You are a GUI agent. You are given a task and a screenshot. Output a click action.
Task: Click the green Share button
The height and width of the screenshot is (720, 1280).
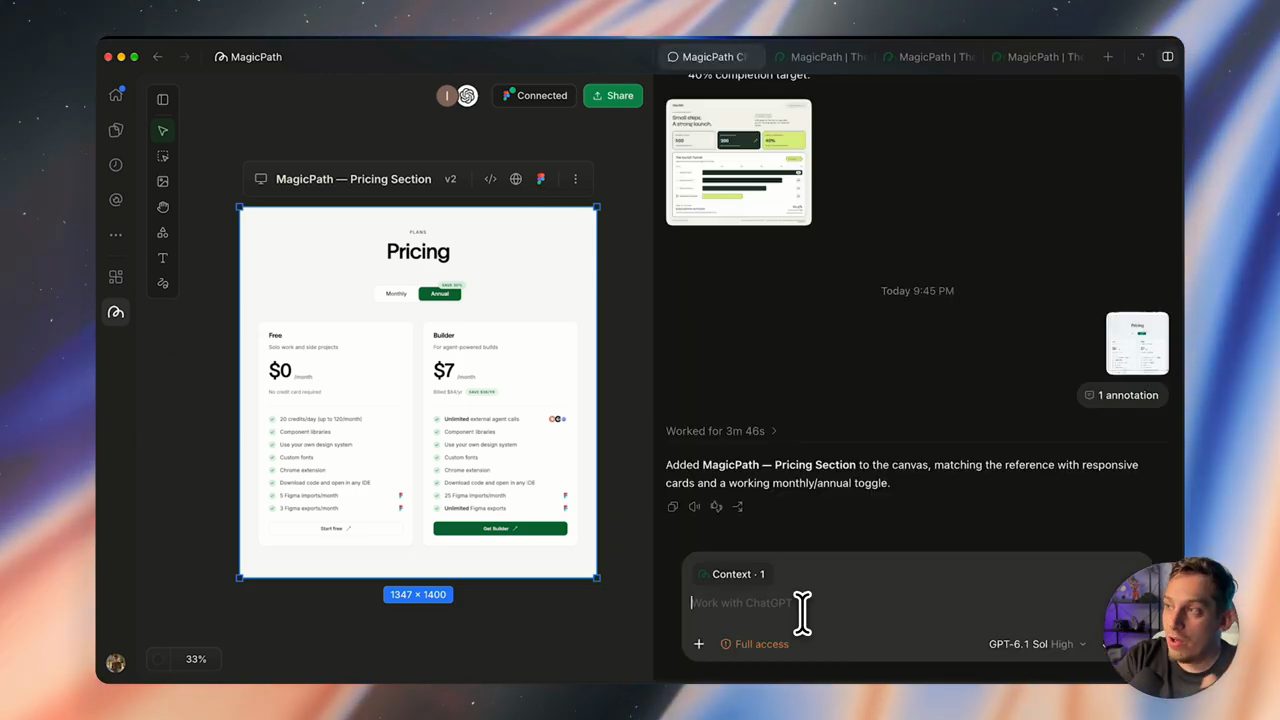[x=613, y=96]
